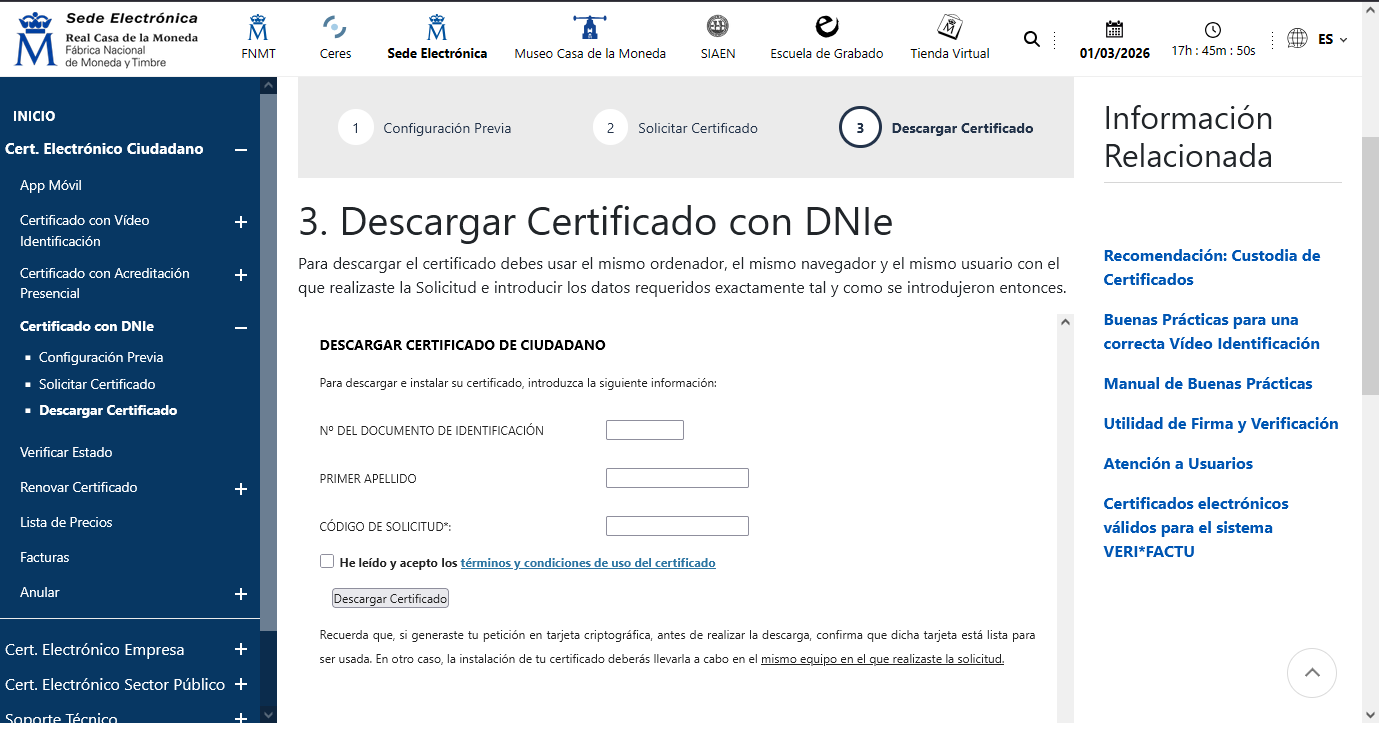Click the Primer Apellido input field
Screen dimensions: 1392x752
(x=677, y=478)
